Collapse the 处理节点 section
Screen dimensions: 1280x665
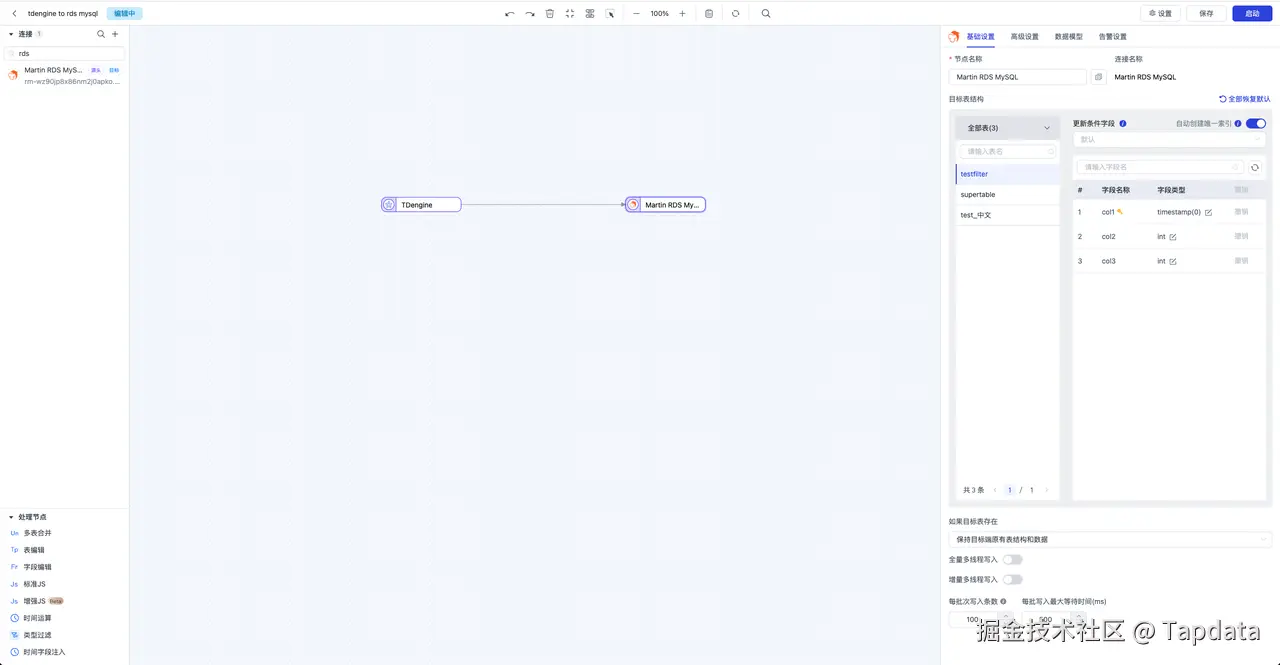coord(11,517)
